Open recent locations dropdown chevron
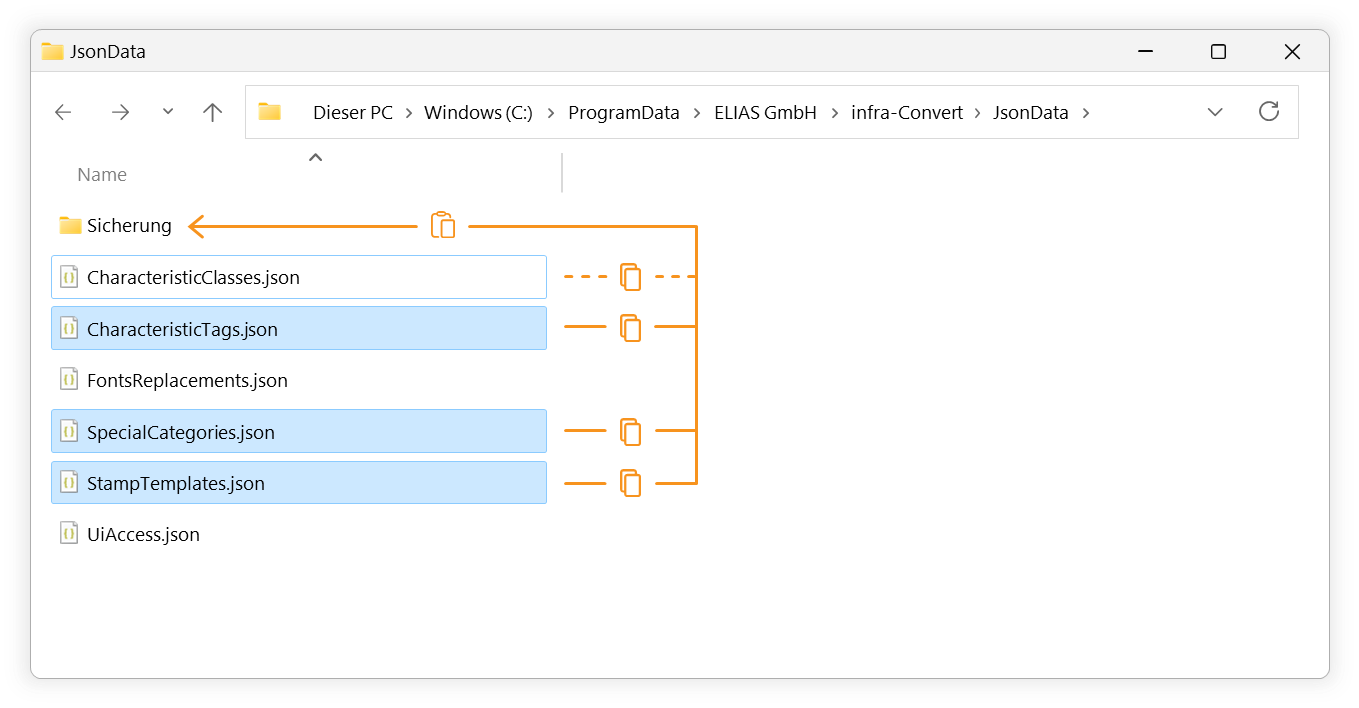The height and width of the screenshot is (708, 1359). click(x=168, y=112)
